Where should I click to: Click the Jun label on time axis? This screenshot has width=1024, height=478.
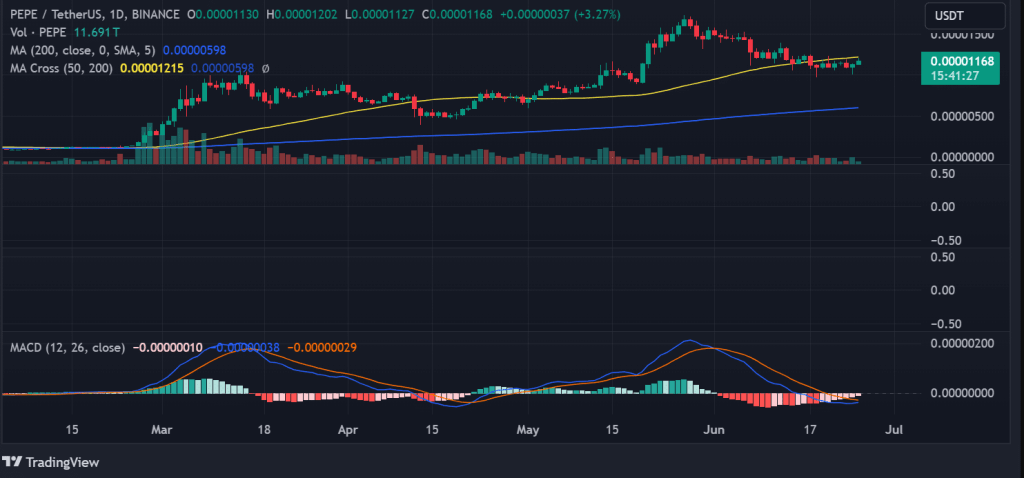click(715, 430)
